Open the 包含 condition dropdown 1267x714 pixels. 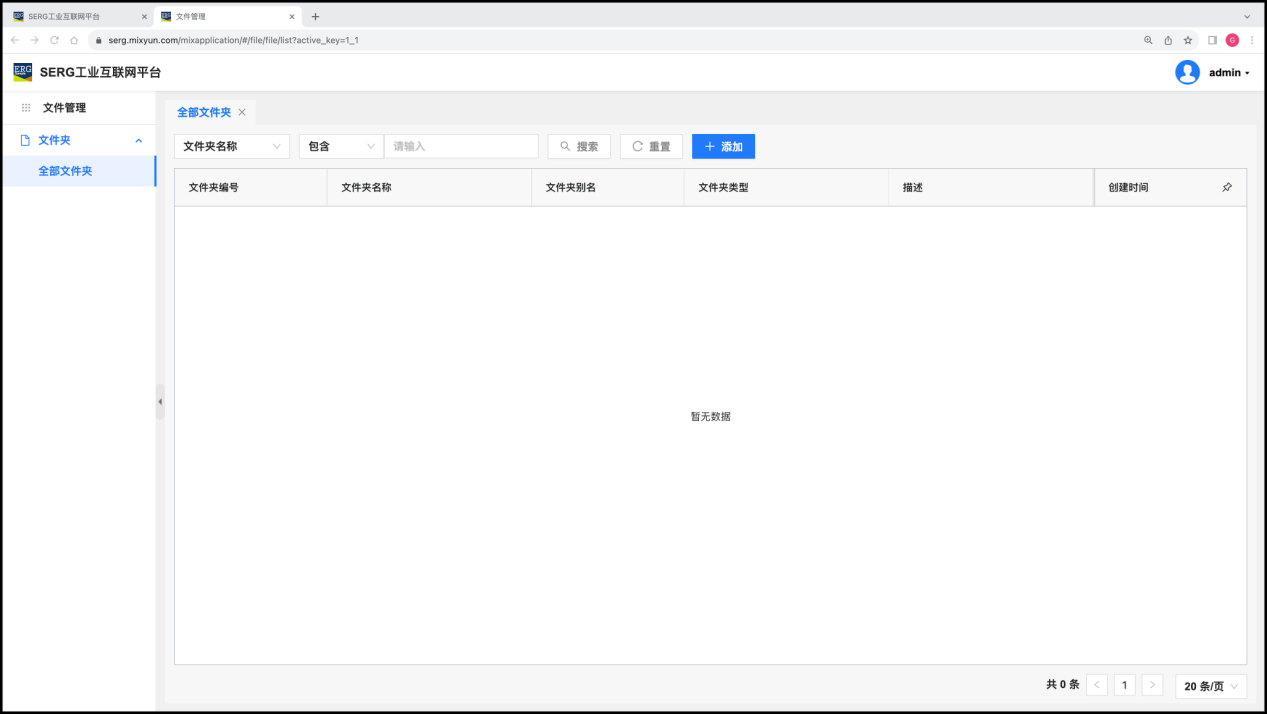coord(341,146)
